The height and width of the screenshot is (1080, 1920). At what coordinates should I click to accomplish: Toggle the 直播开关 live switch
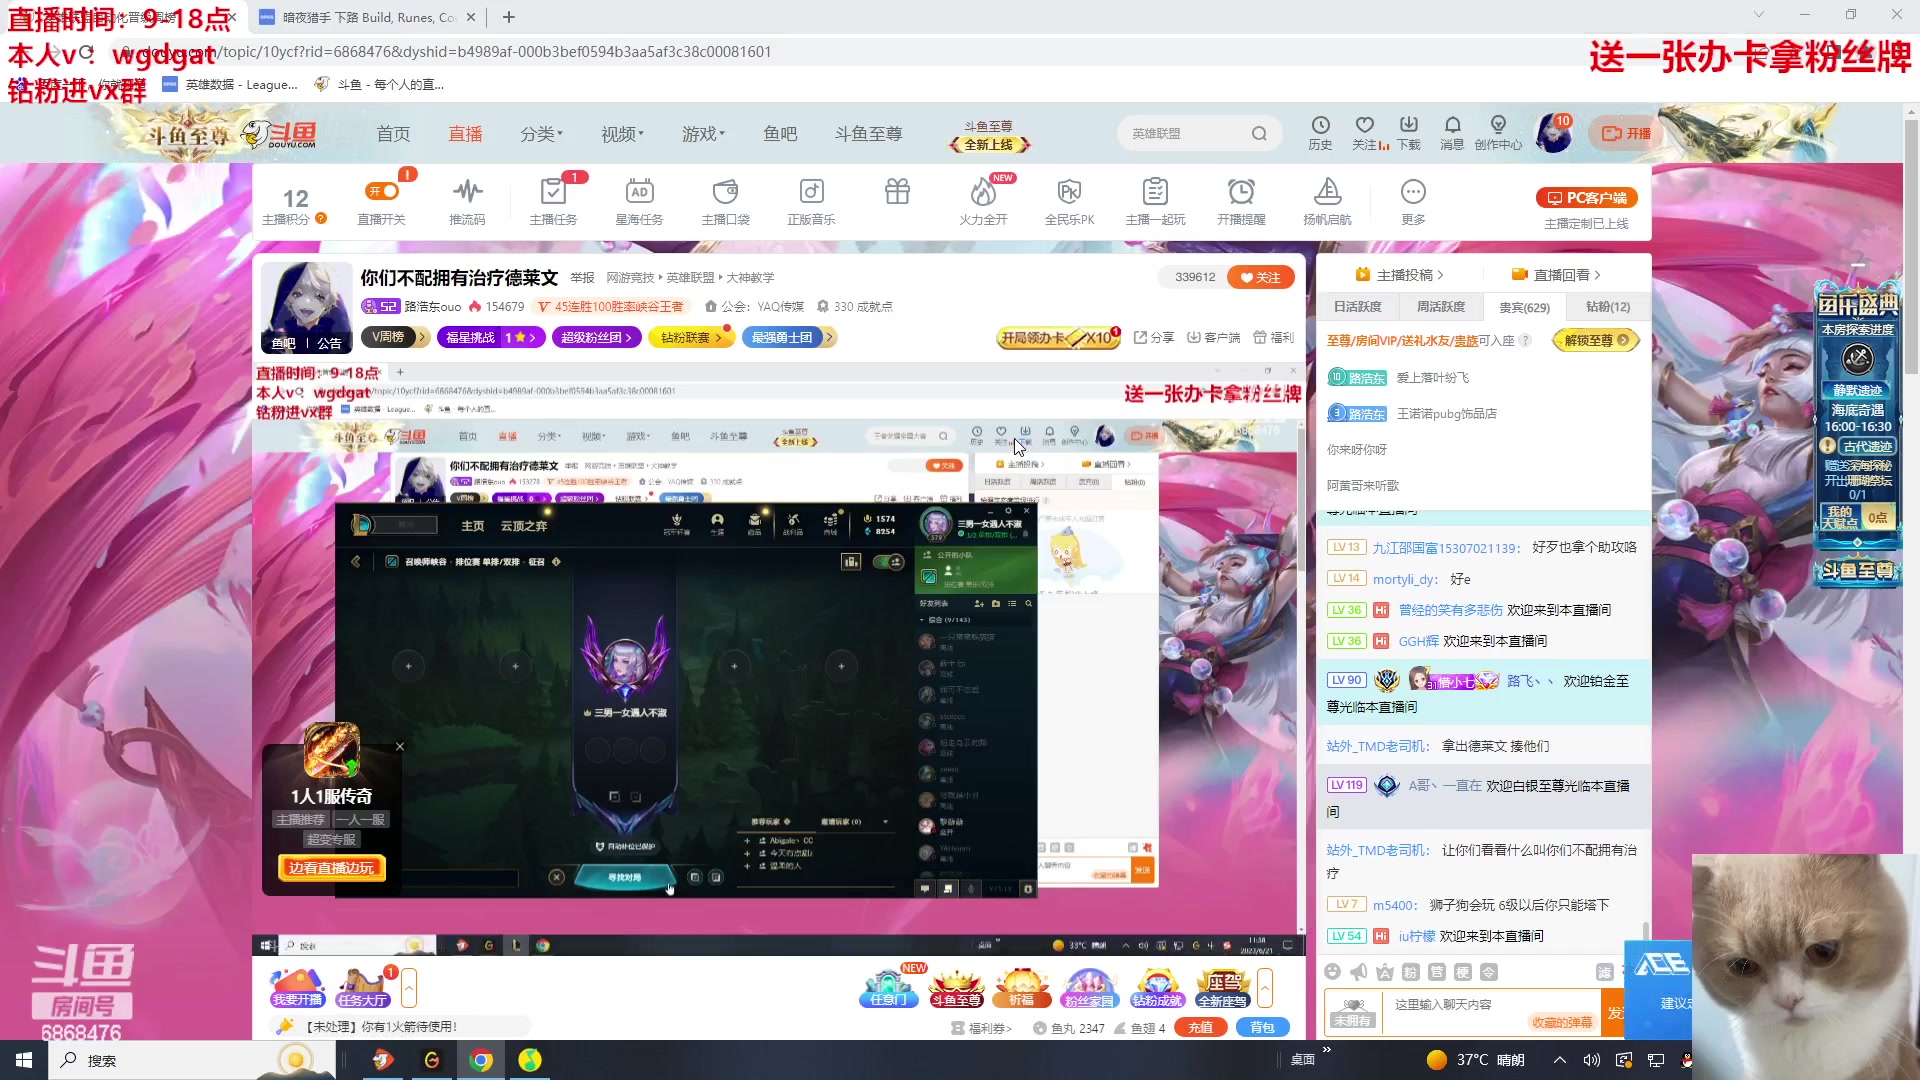click(382, 191)
